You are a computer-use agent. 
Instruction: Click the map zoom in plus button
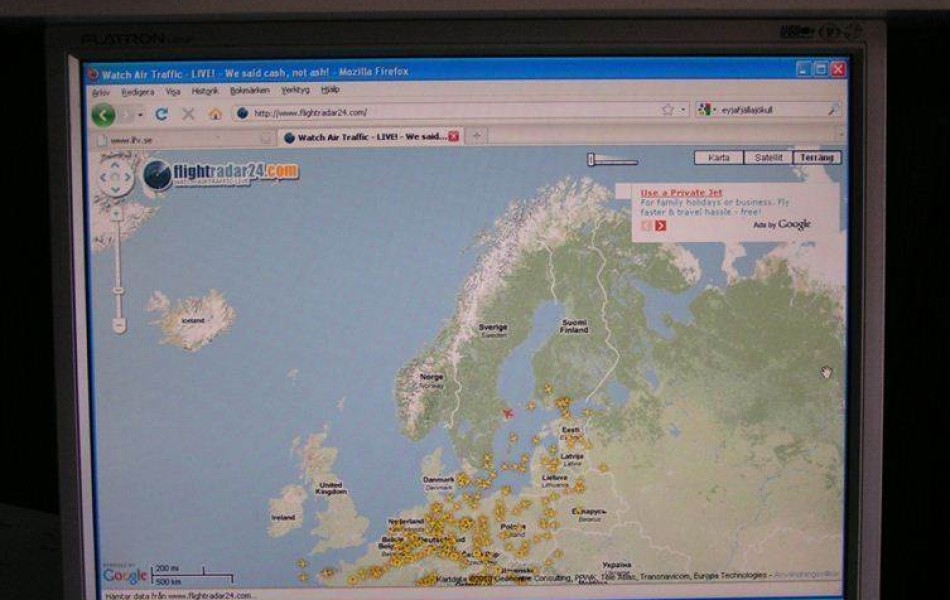coord(117,213)
